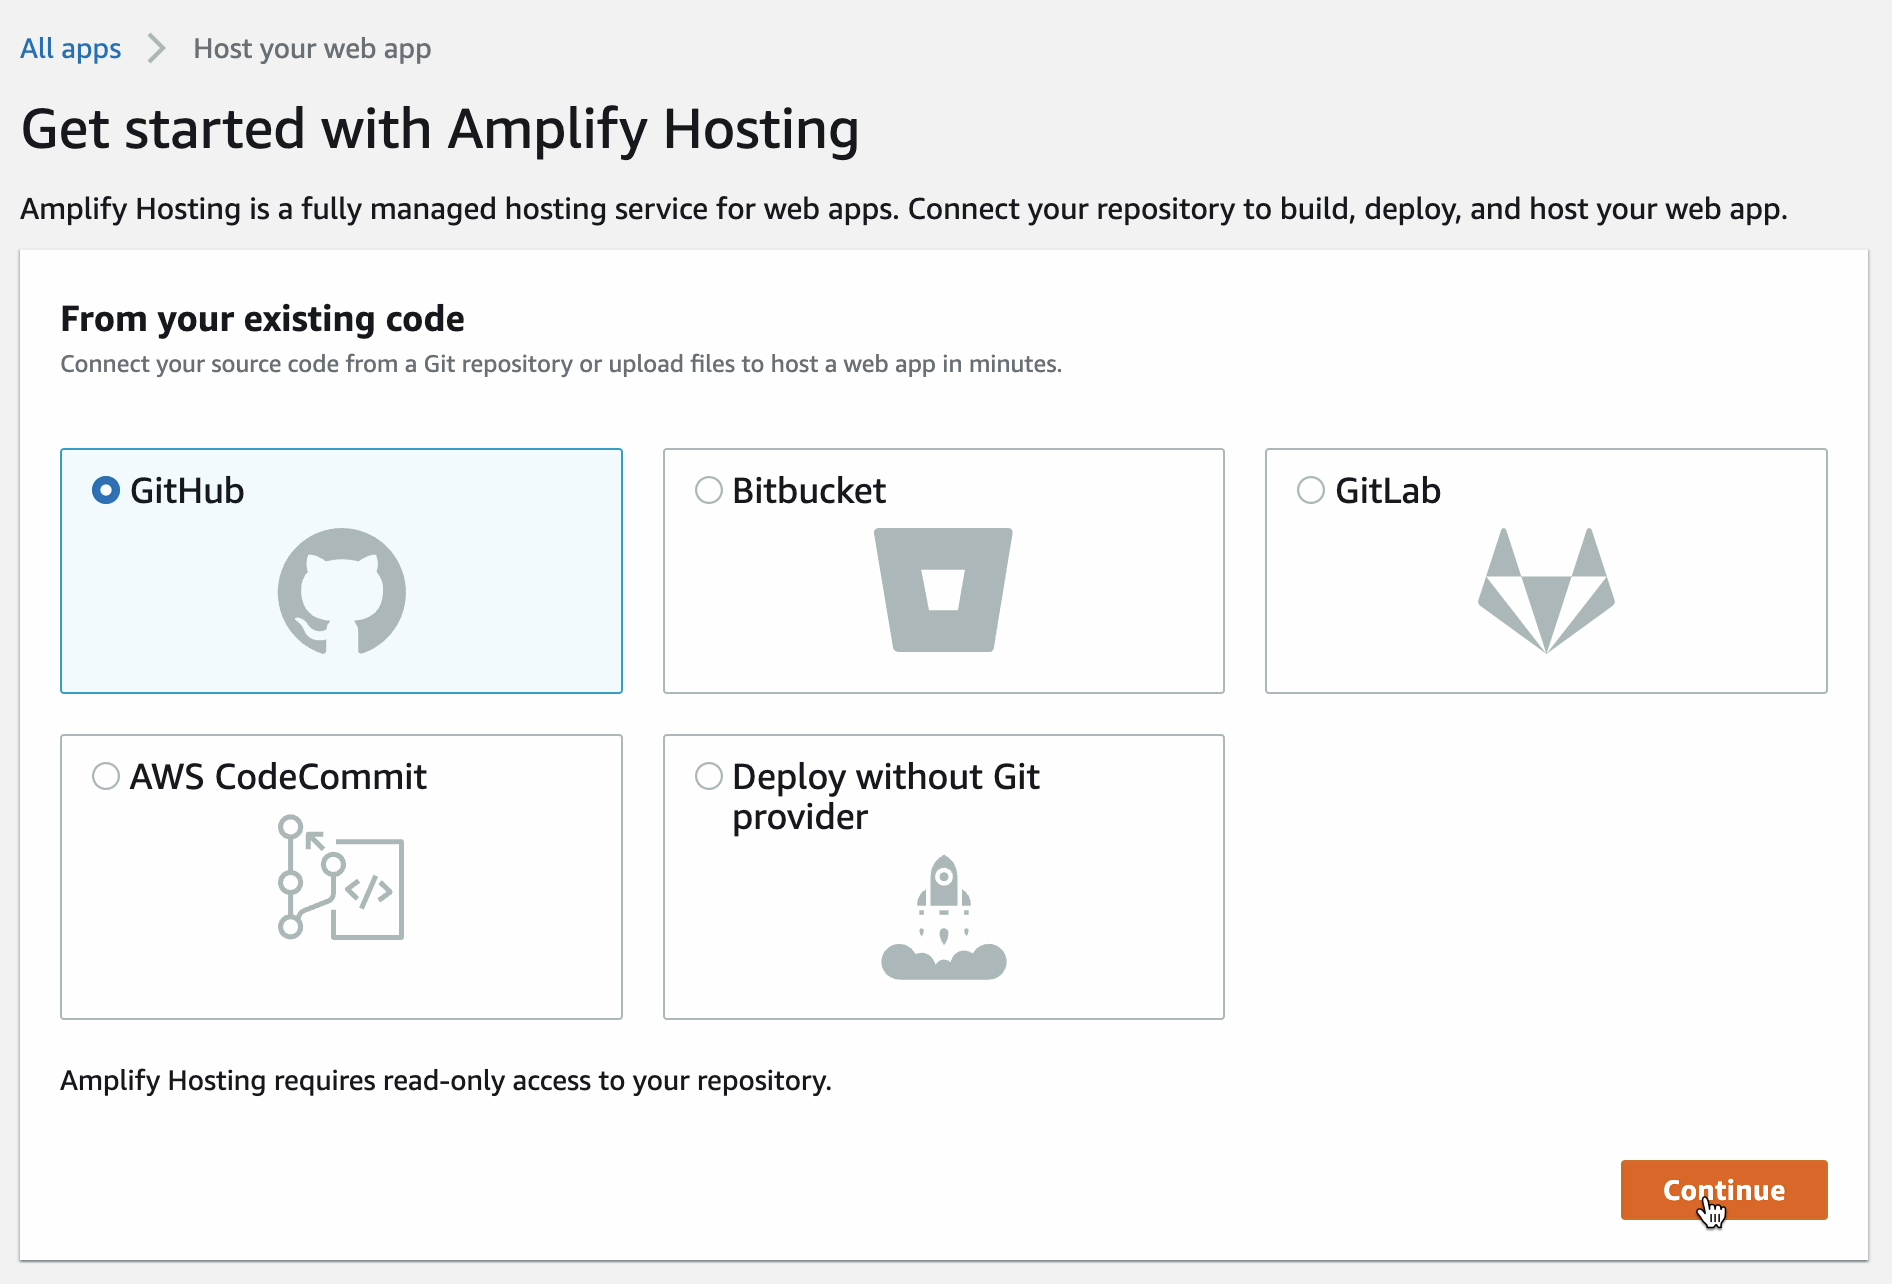
Task: Click the Bitbucket bucket logo
Action: point(943,589)
